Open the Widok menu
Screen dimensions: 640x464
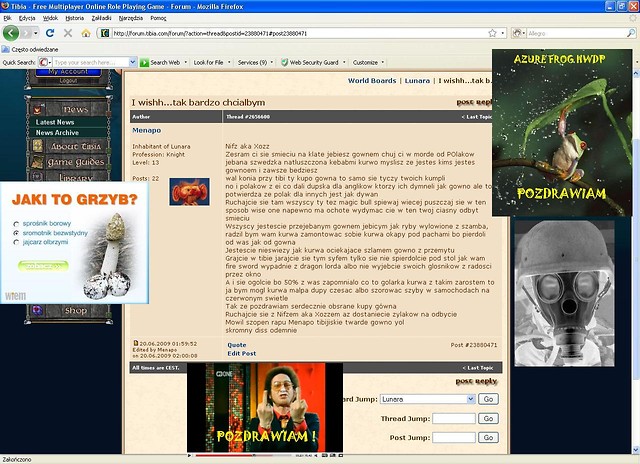click(50, 18)
